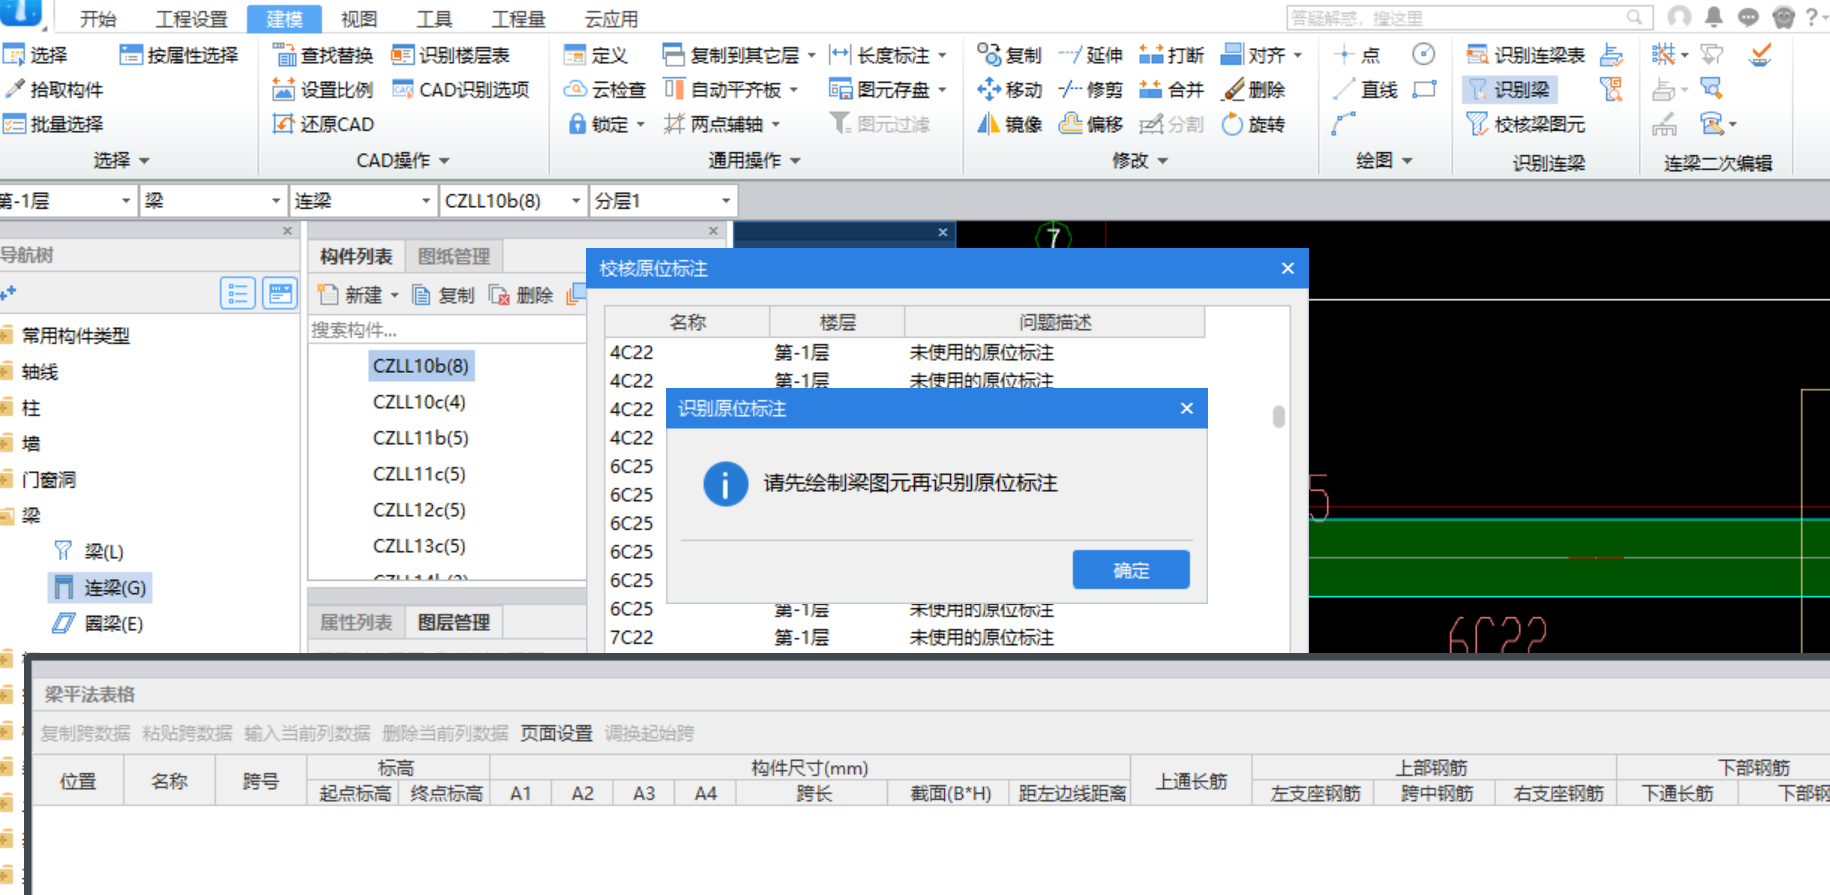Image resolution: width=1830 pixels, height=895 pixels.
Task: Select 7C22 row in 校核原位标注 list
Action: [906, 637]
